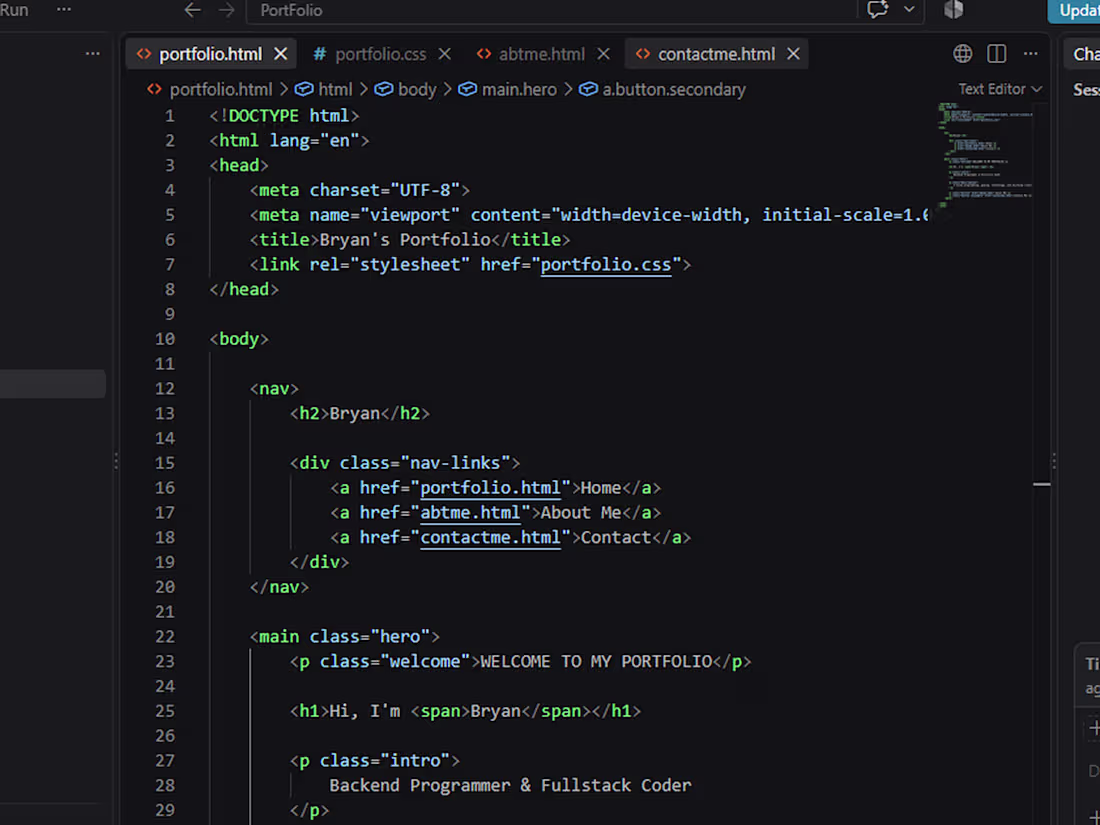Image resolution: width=1100 pixels, height=825 pixels.
Task: Click the main.hero breadcrumb
Action: coord(519,90)
